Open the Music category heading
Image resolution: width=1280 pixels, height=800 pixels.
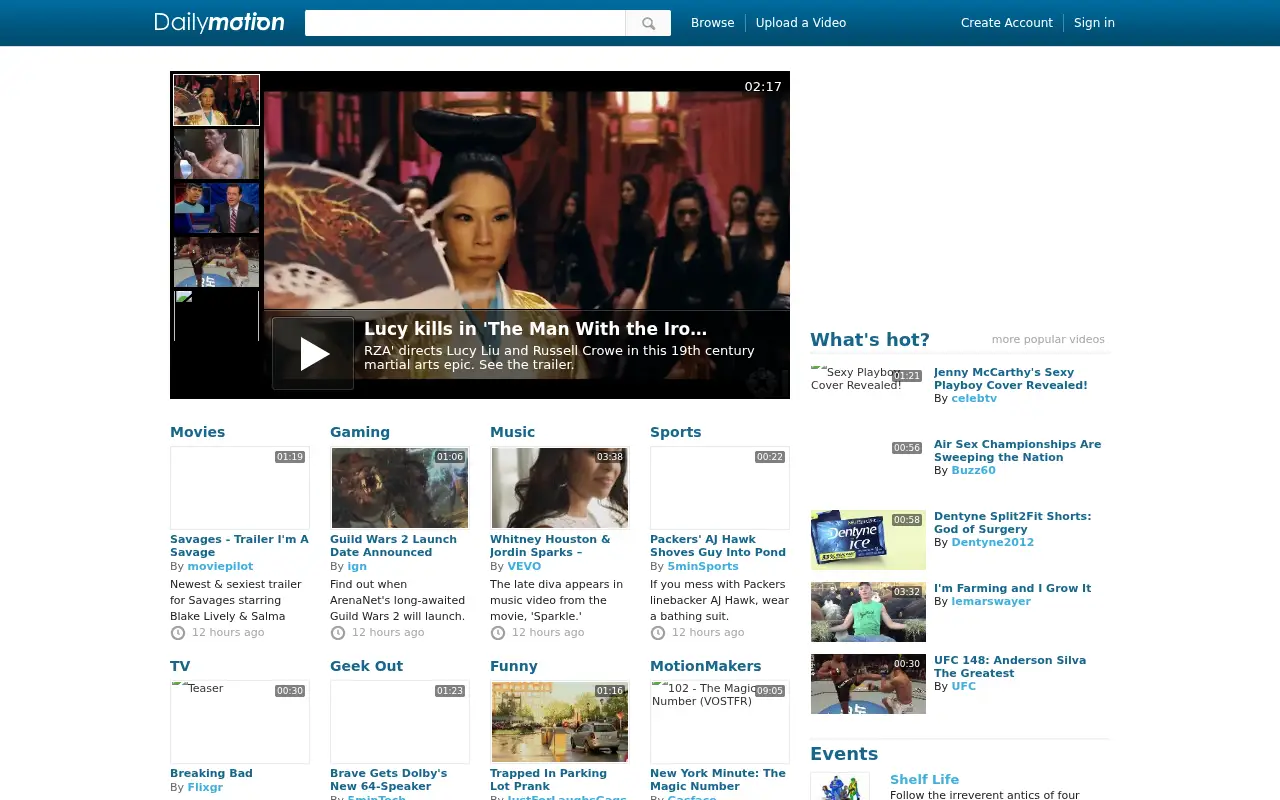tap(512, 432)
